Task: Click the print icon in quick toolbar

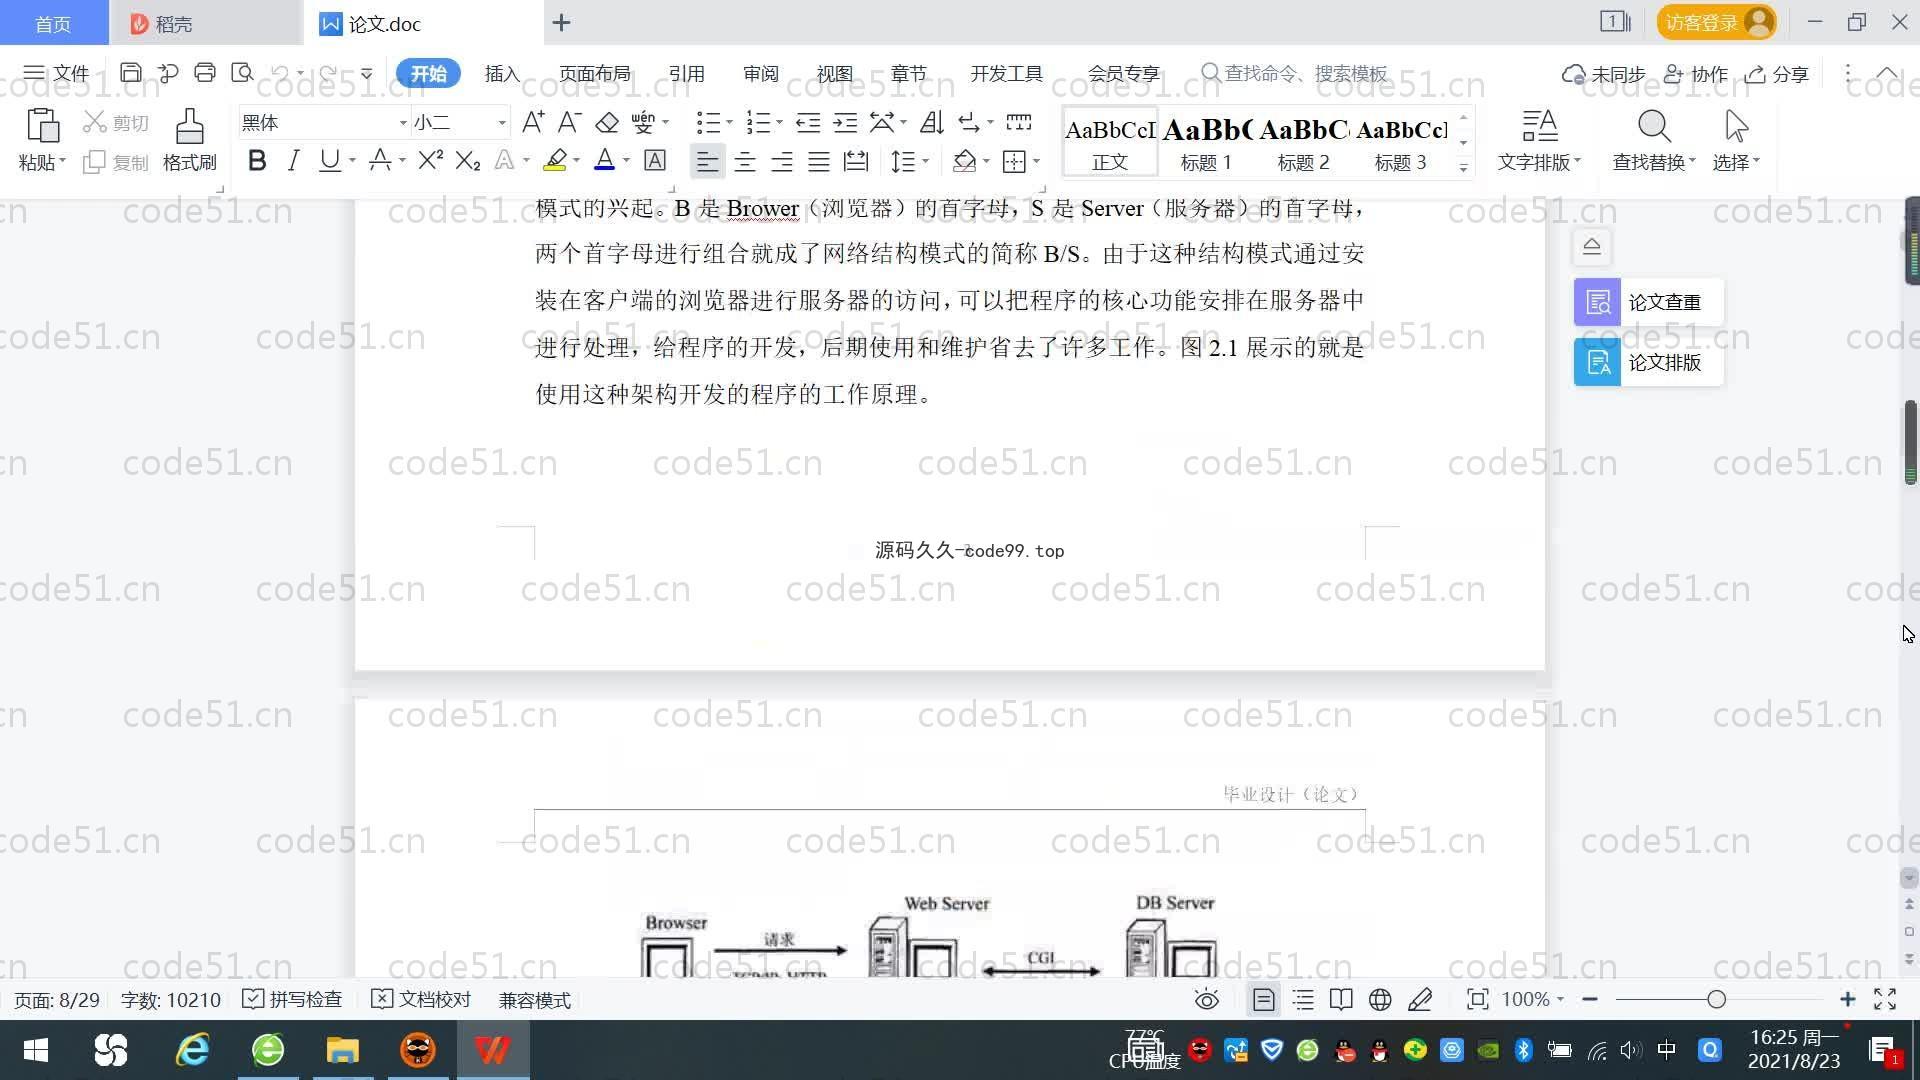Action: (x=205, y=73)
